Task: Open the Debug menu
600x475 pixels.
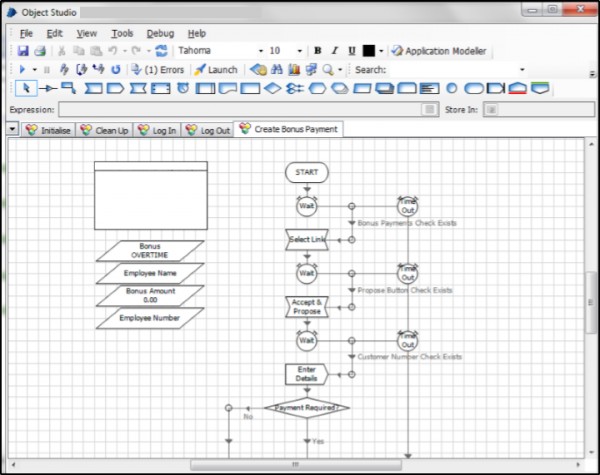Action: pos(159,33)
